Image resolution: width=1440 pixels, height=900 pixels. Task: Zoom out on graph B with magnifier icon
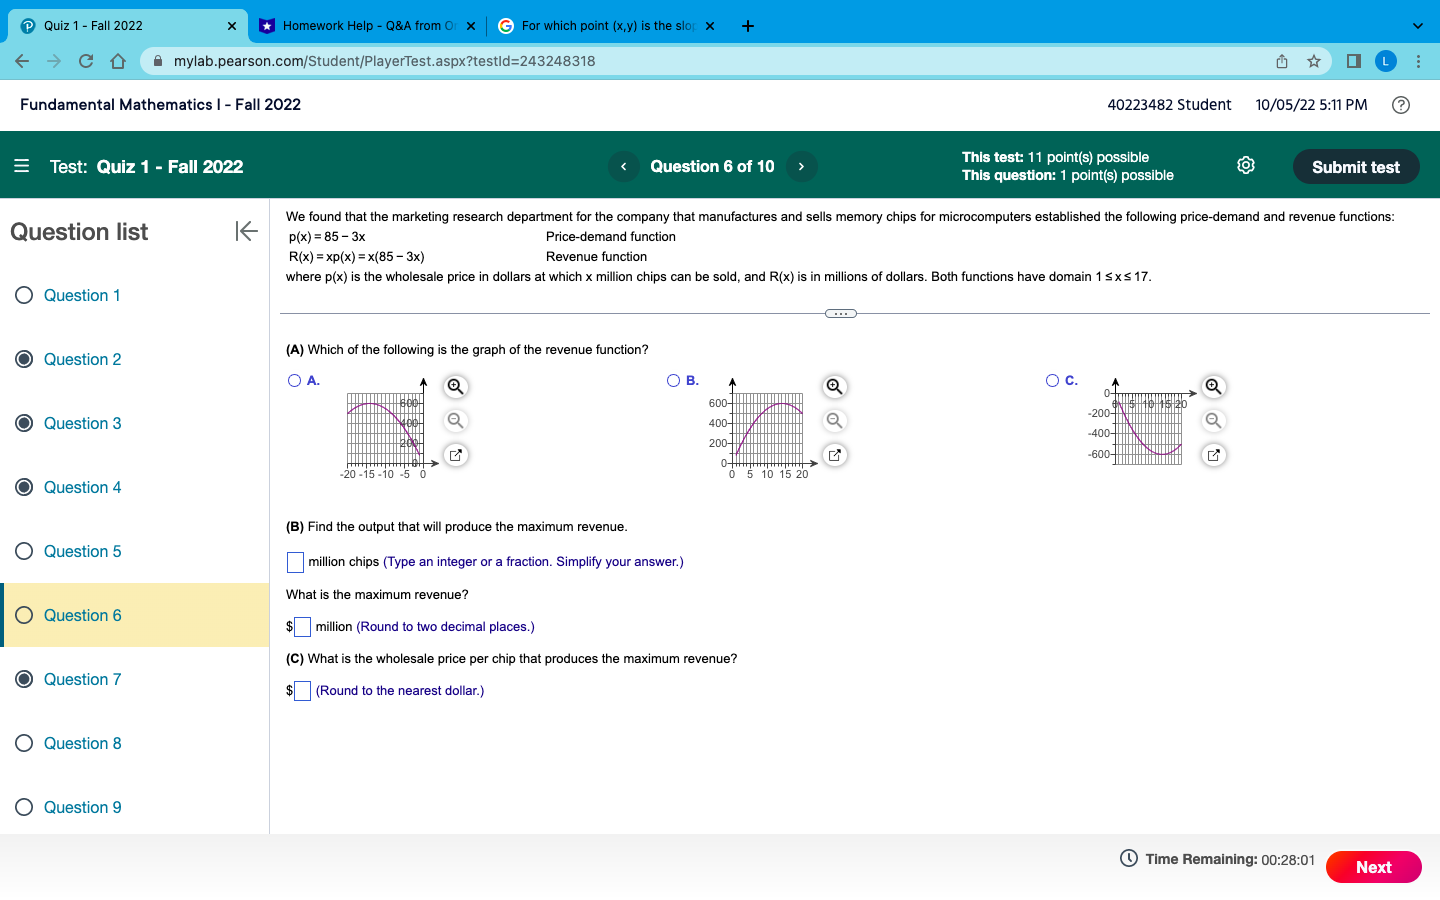[x=834, y=420]
